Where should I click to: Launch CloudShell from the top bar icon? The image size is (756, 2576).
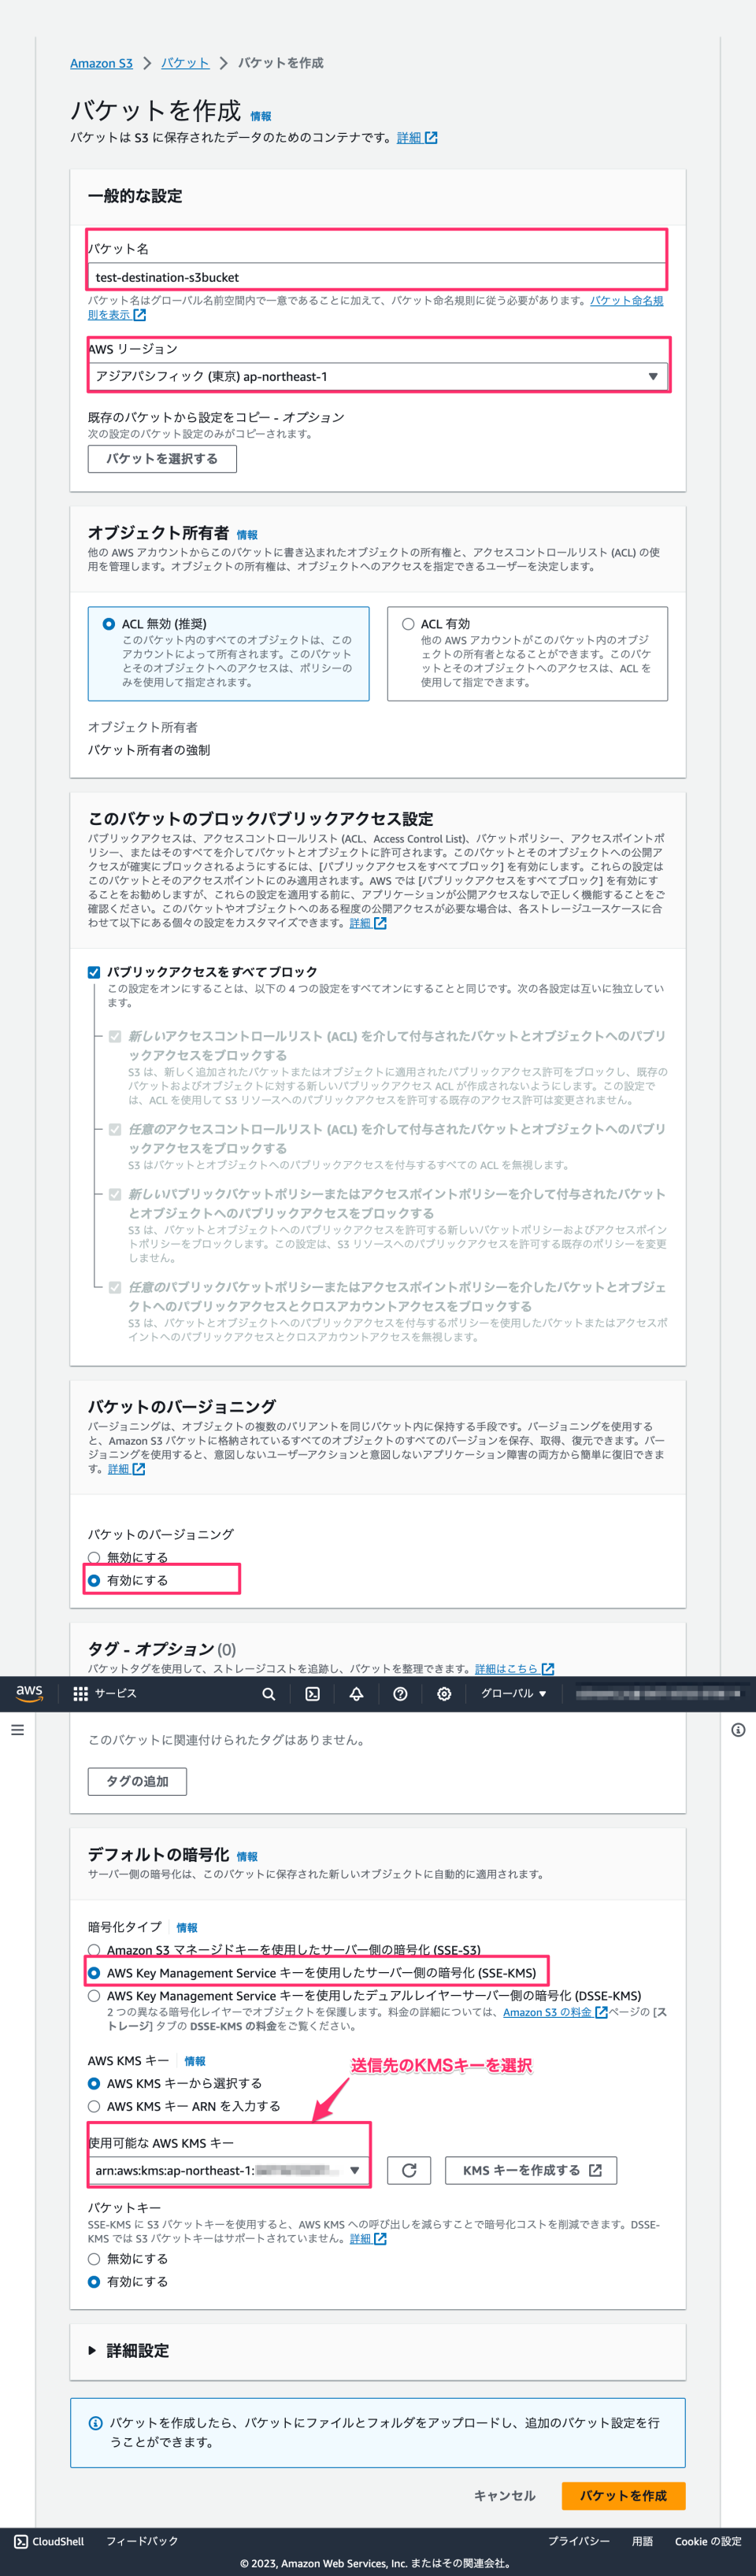312,1694
